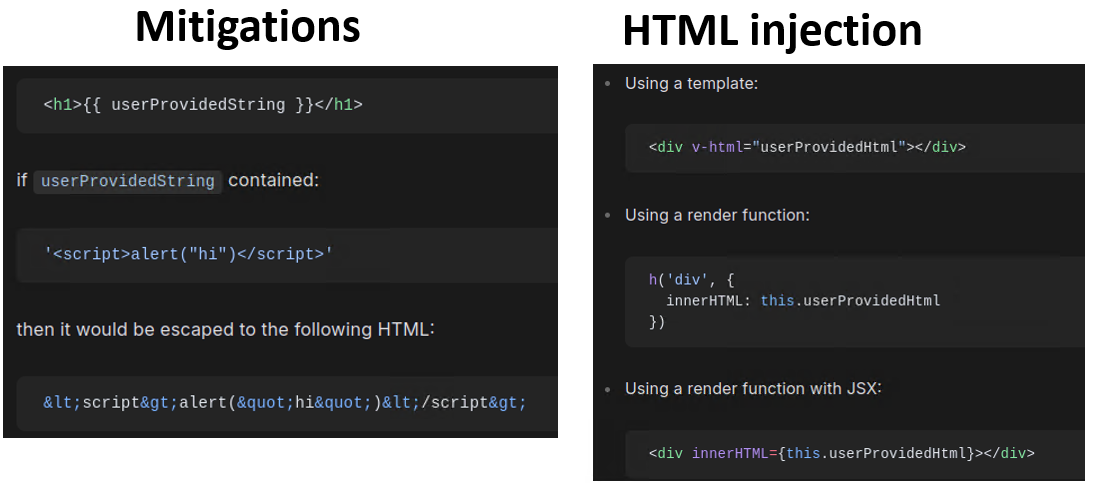
Task: Click the escaped &lt;script&gt; output code
Action: (x=285, y=403)
